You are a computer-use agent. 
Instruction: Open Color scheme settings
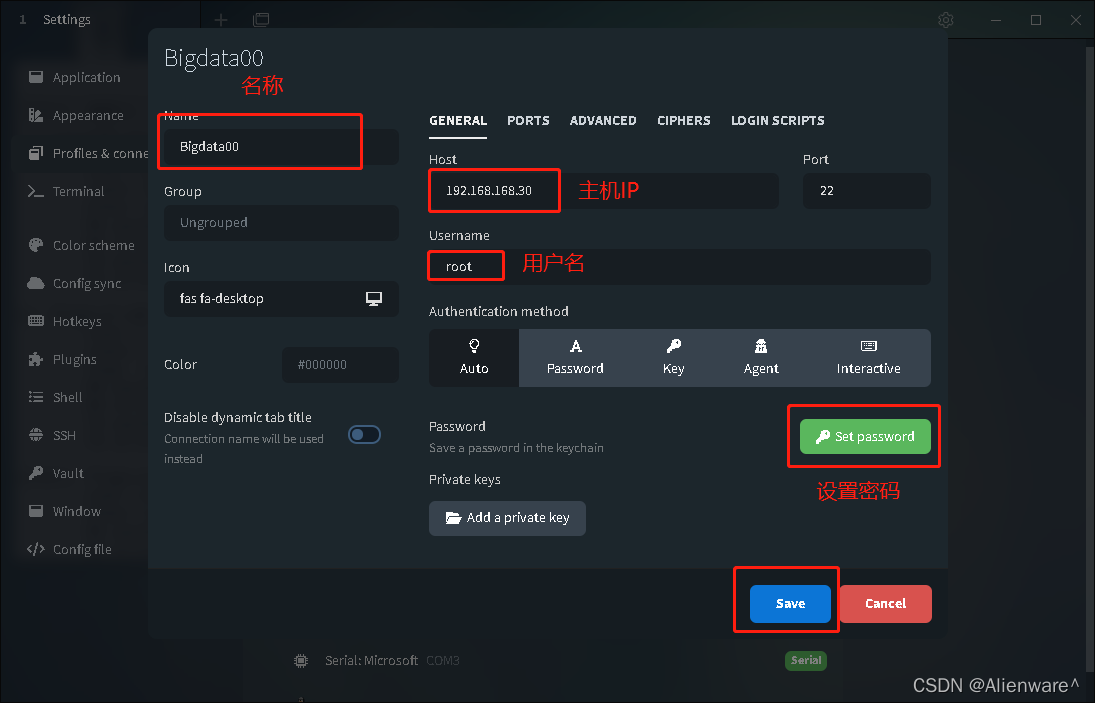(81, 245)
